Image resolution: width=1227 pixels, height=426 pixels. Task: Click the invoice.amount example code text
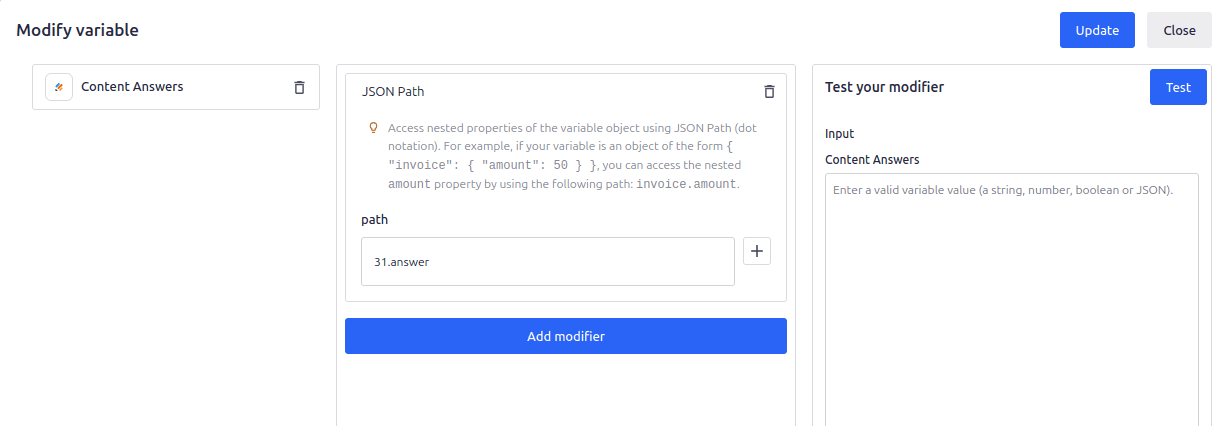pyautogui.click(x=686, y=184)
